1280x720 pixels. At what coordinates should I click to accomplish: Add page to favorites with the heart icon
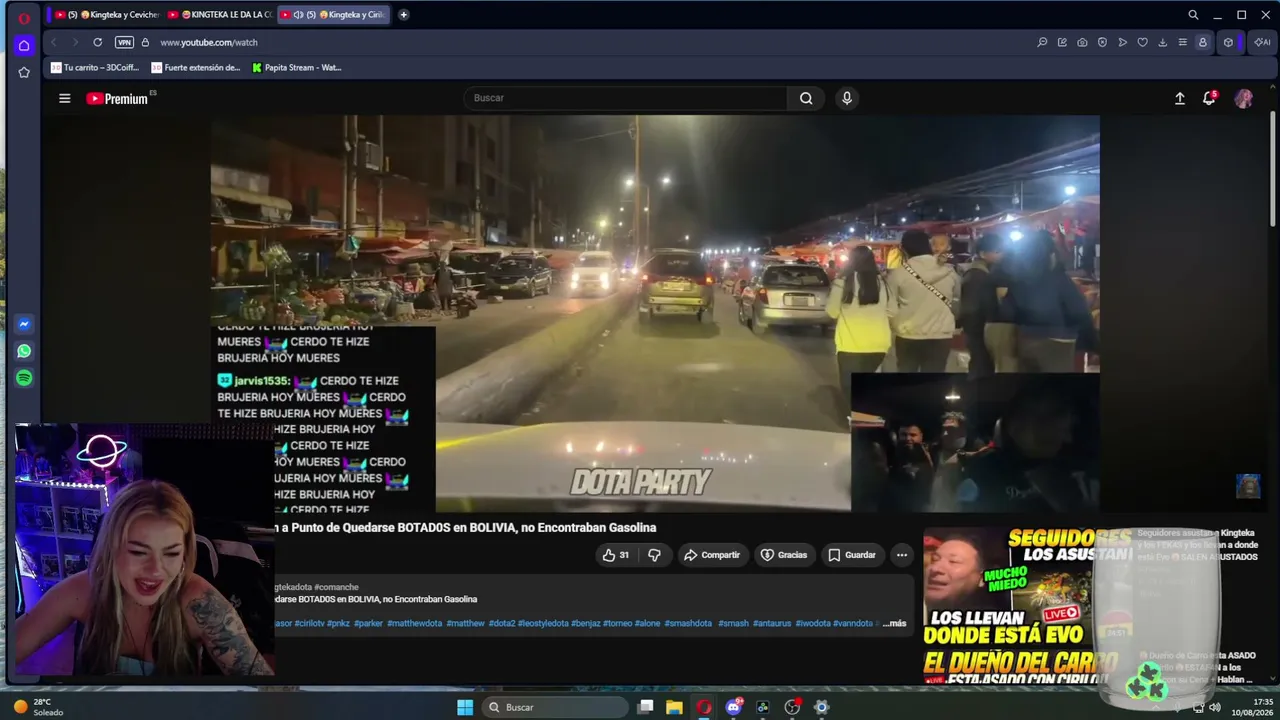point(1142,42)
